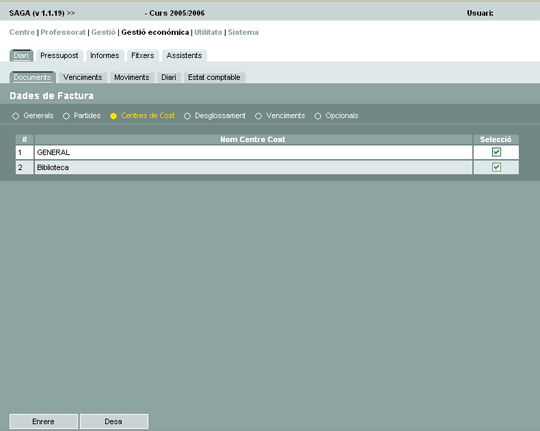Viewport: 540px width, 431px height.
Task: Open the Sistema menu link
Action: click(x=243, y=32)
